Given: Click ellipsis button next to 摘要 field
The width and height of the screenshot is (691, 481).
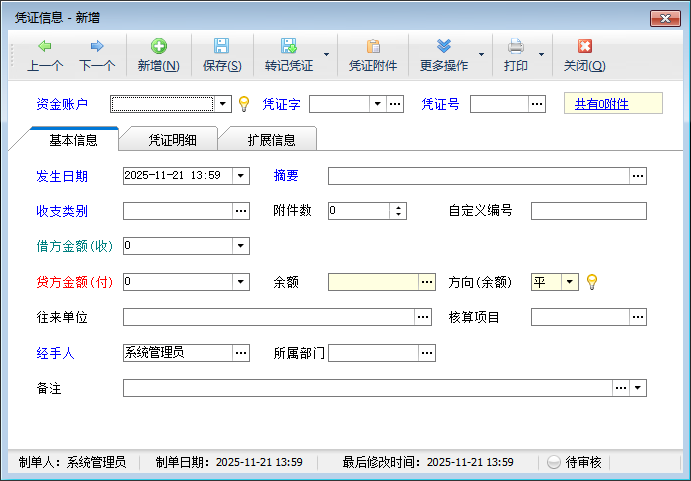Looking at the screenshot, I should (x=638, y=176).
